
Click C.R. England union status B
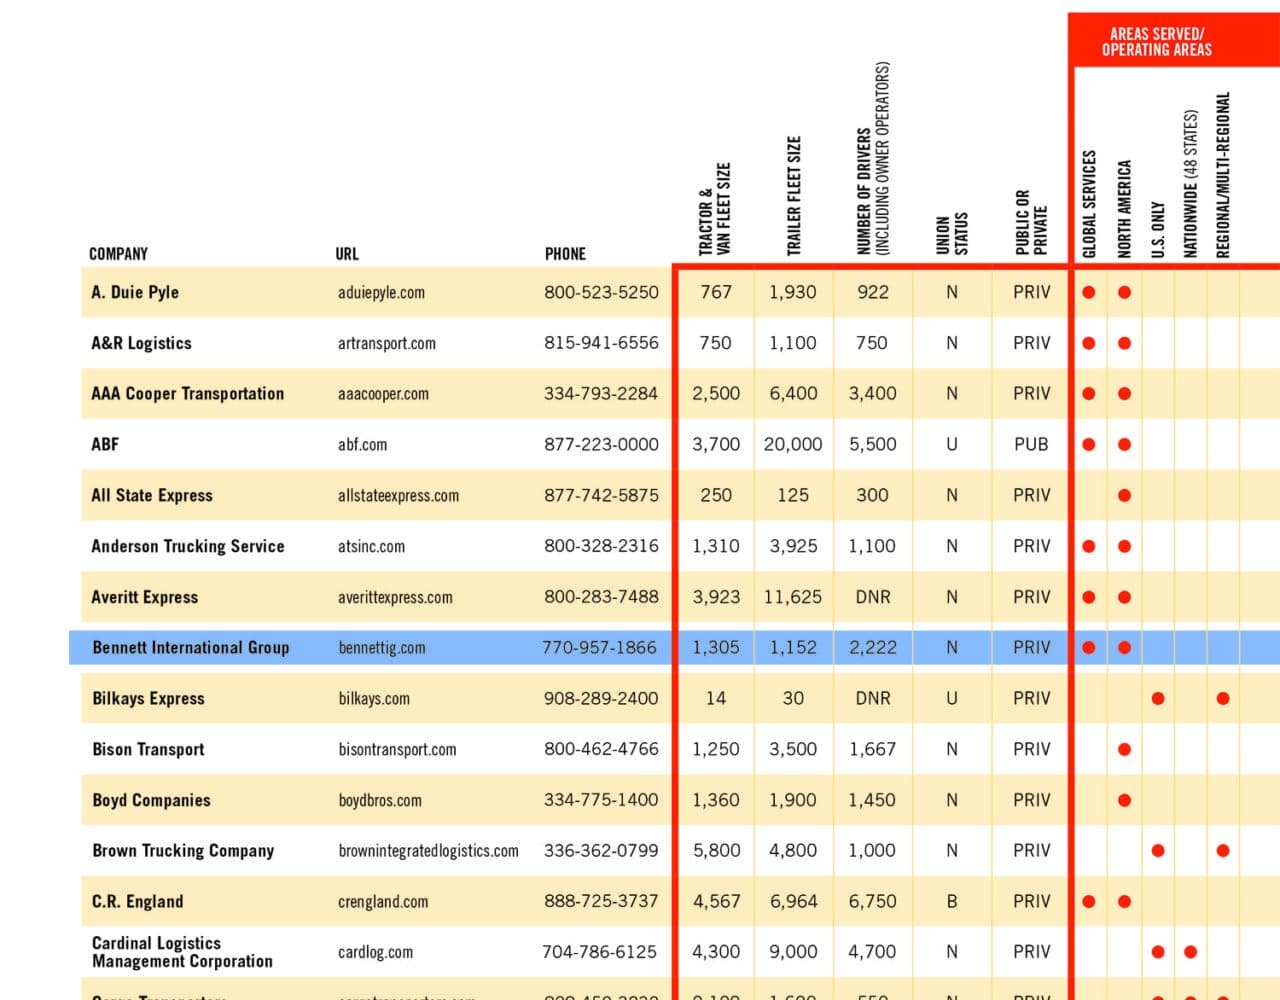point(951,901)
